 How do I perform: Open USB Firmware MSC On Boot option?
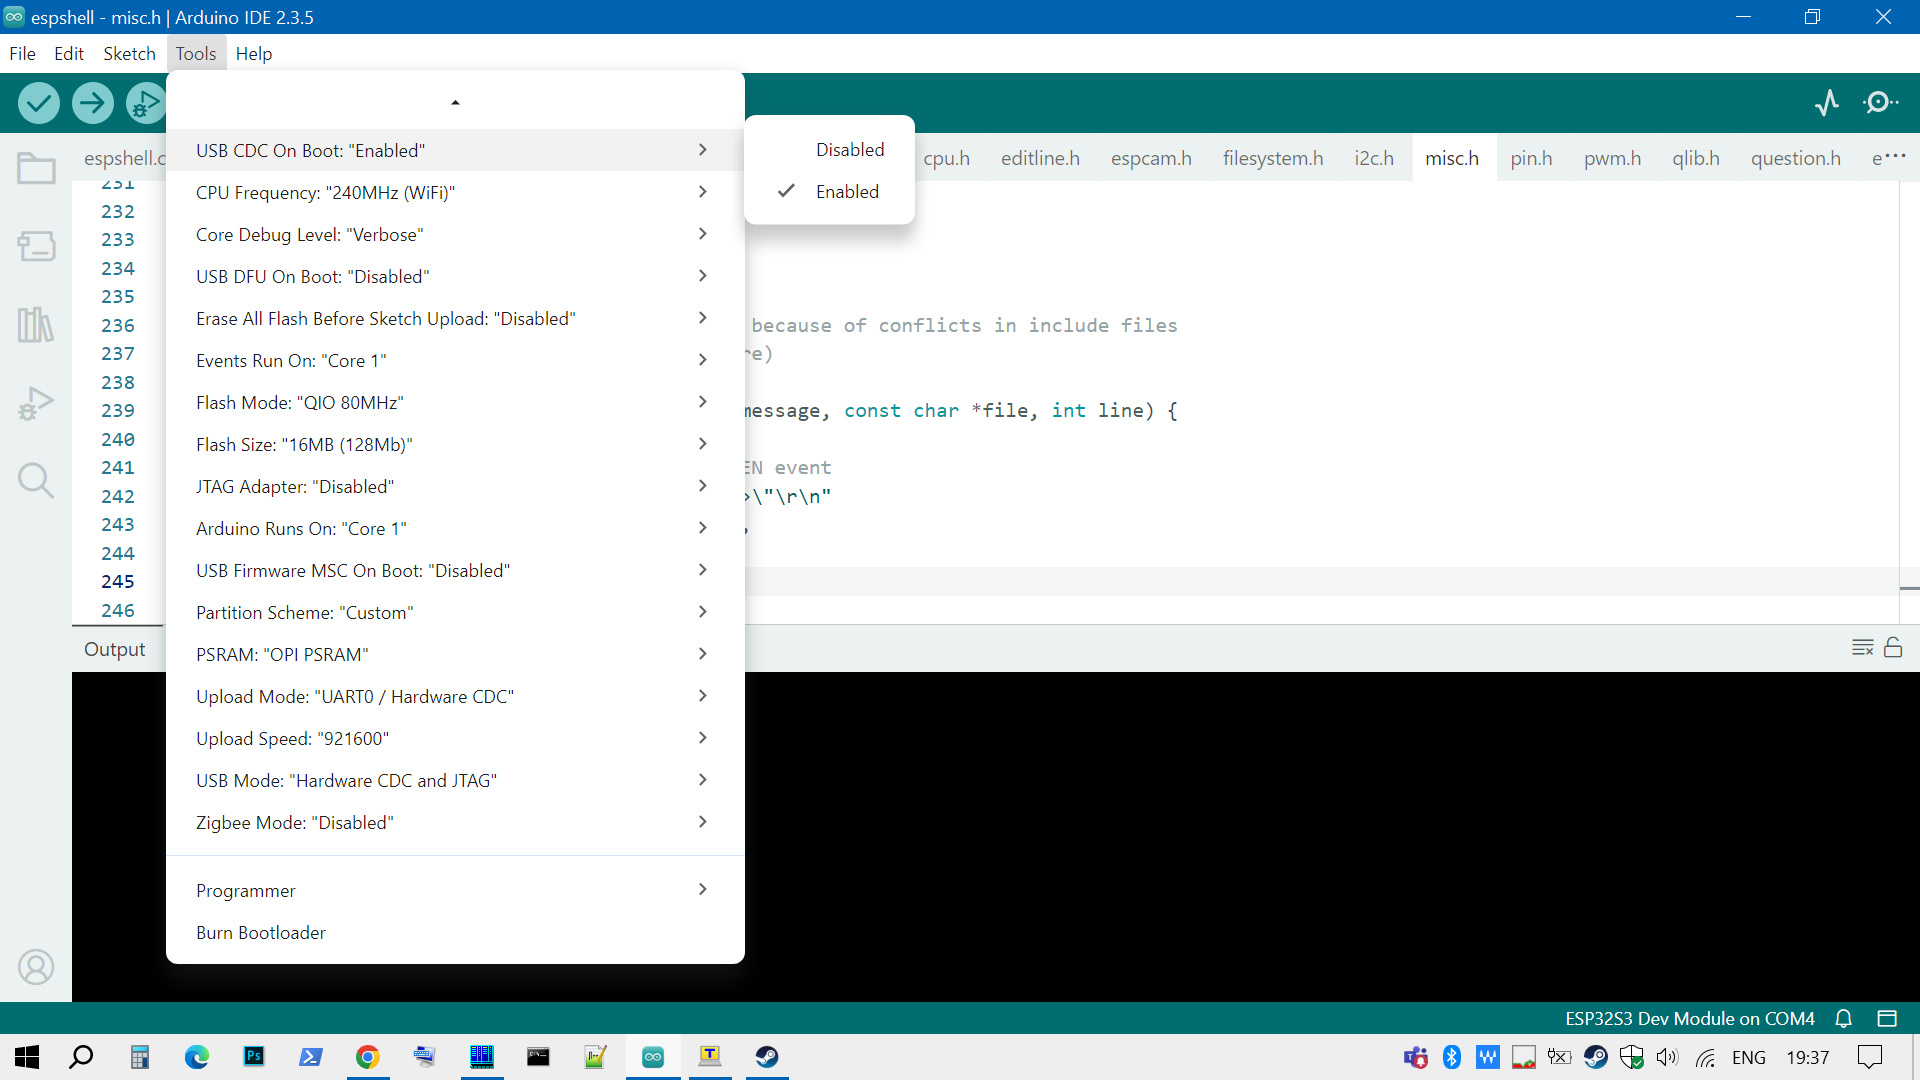tap(455, 570)
